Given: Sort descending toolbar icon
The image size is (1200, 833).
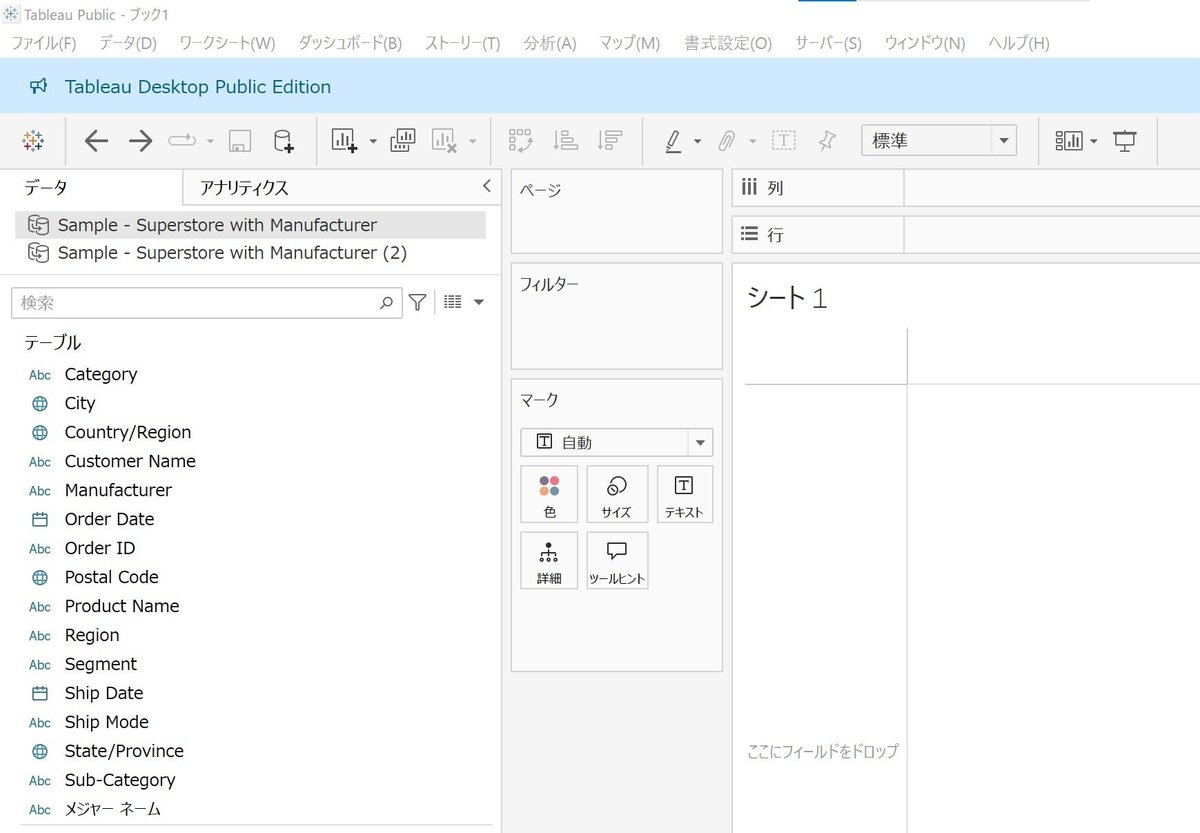Looking at the screenshot, I should click(x=609, y=141).
